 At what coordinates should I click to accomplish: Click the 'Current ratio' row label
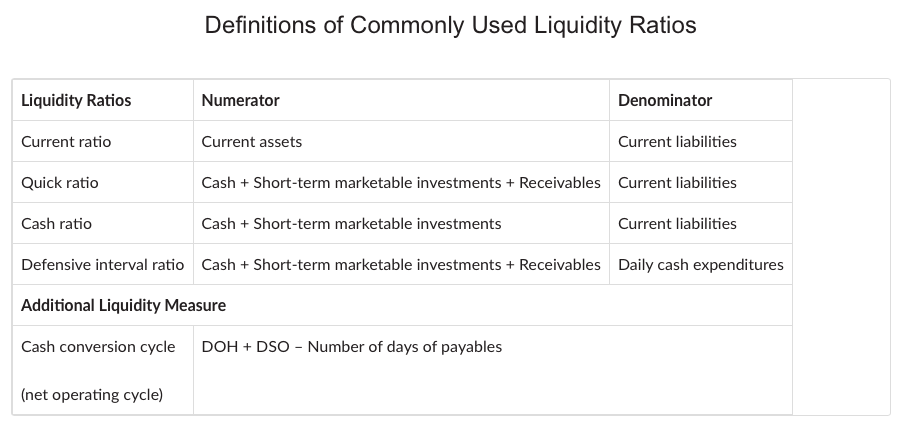[66, 142]
